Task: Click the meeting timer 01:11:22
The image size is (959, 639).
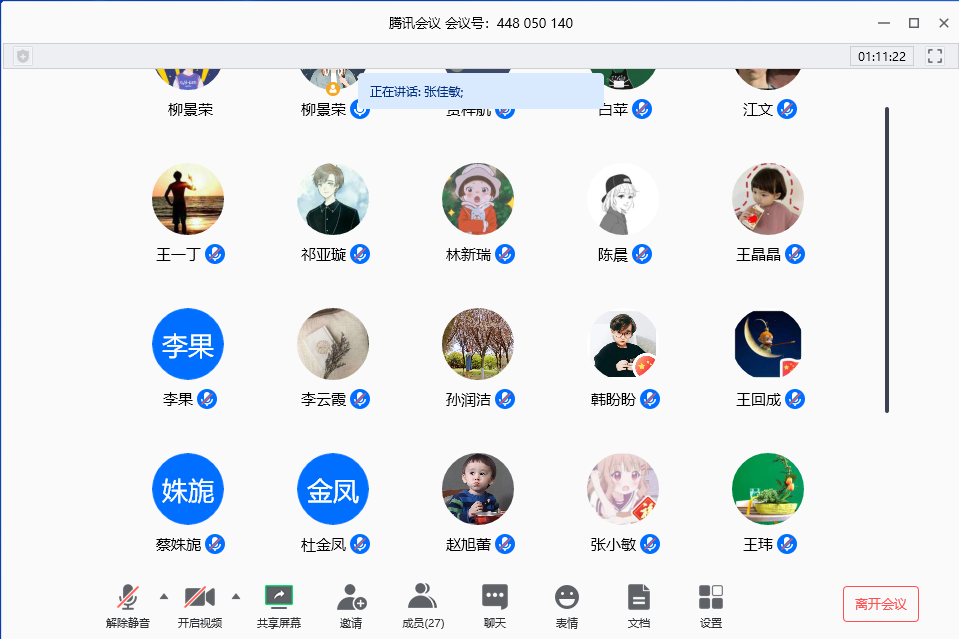Action: 882,56
